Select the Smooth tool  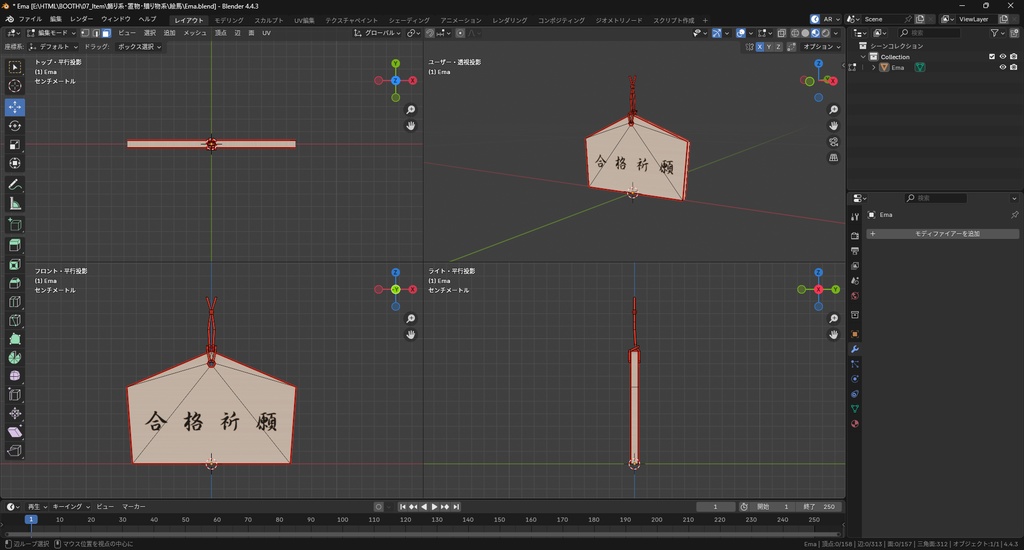(x=15, y=376)
